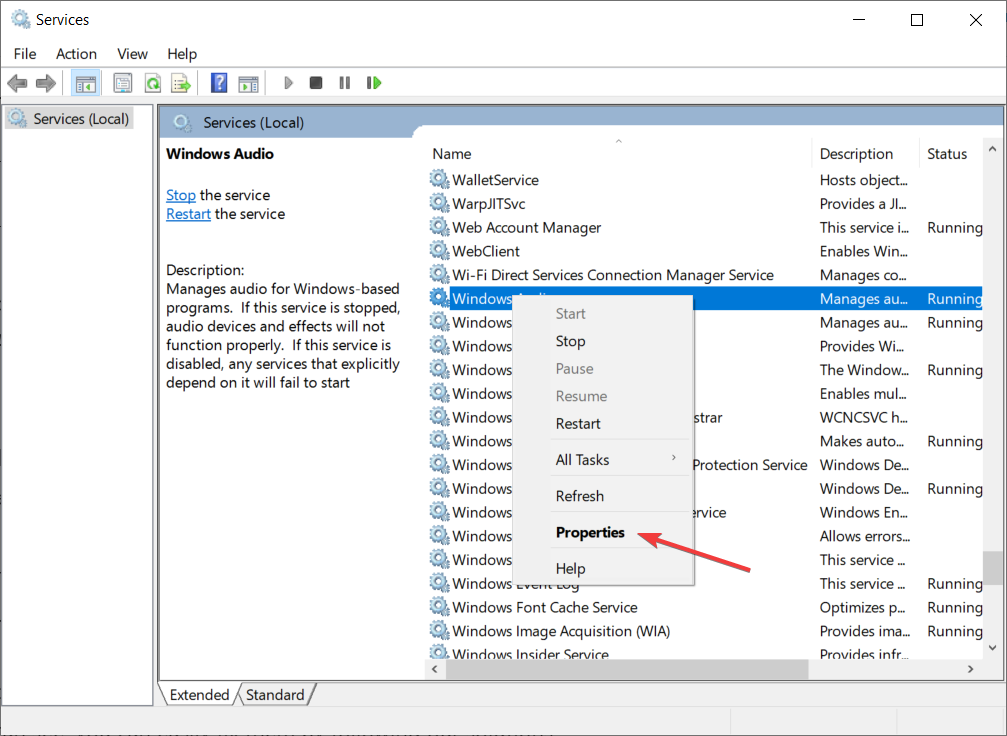Click the Start Service play icon

click(x=288, y=83)
